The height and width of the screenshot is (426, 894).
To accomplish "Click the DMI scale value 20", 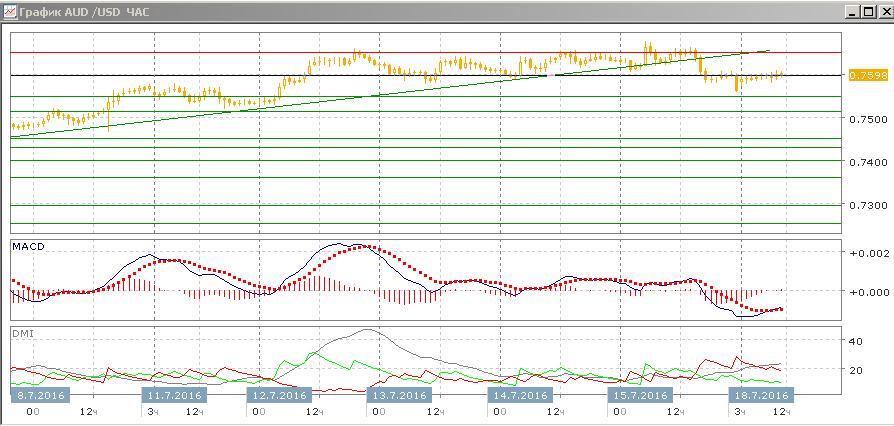I will tap(856, 370).
